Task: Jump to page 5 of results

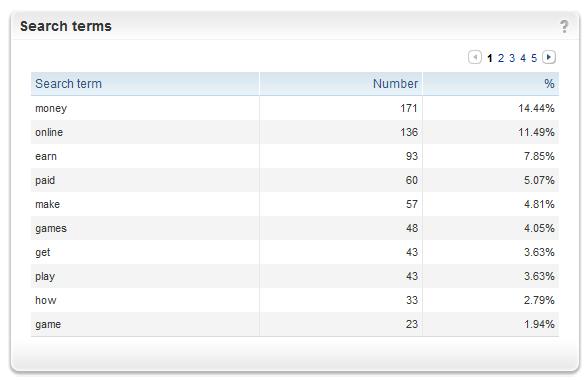Action: click(534, 58)
